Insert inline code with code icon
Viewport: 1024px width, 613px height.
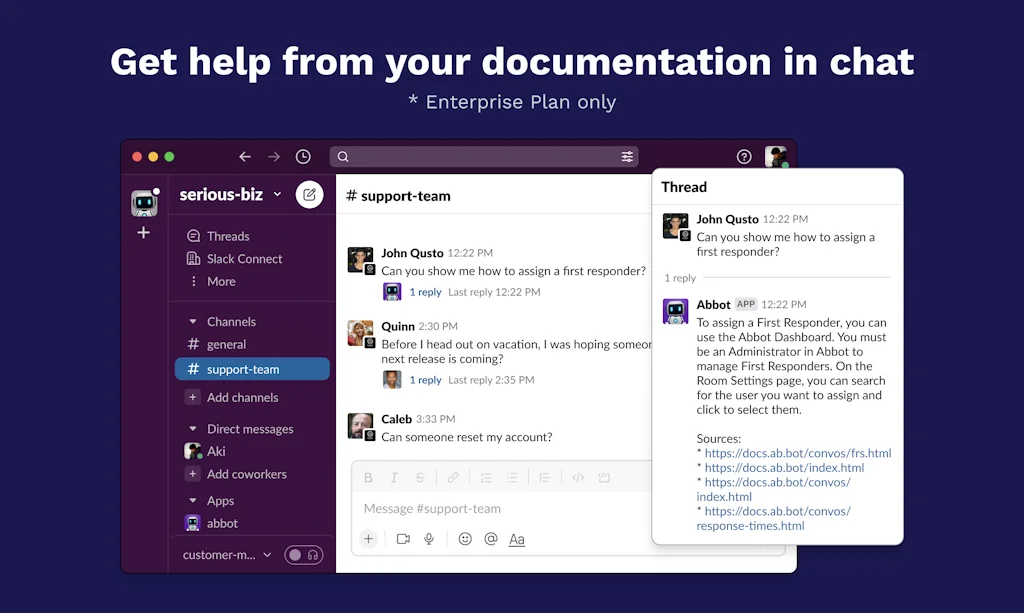click(578, 478)
